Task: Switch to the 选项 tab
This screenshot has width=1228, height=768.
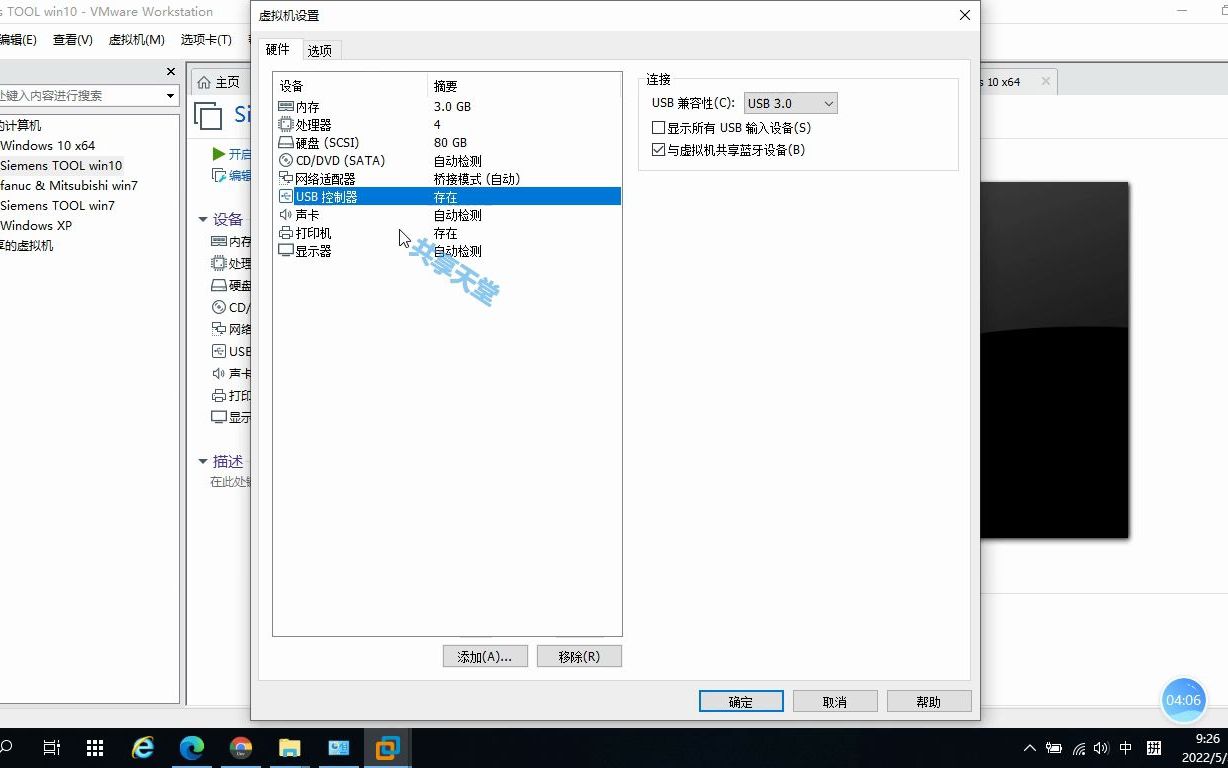Action: (x=320, y=49)
